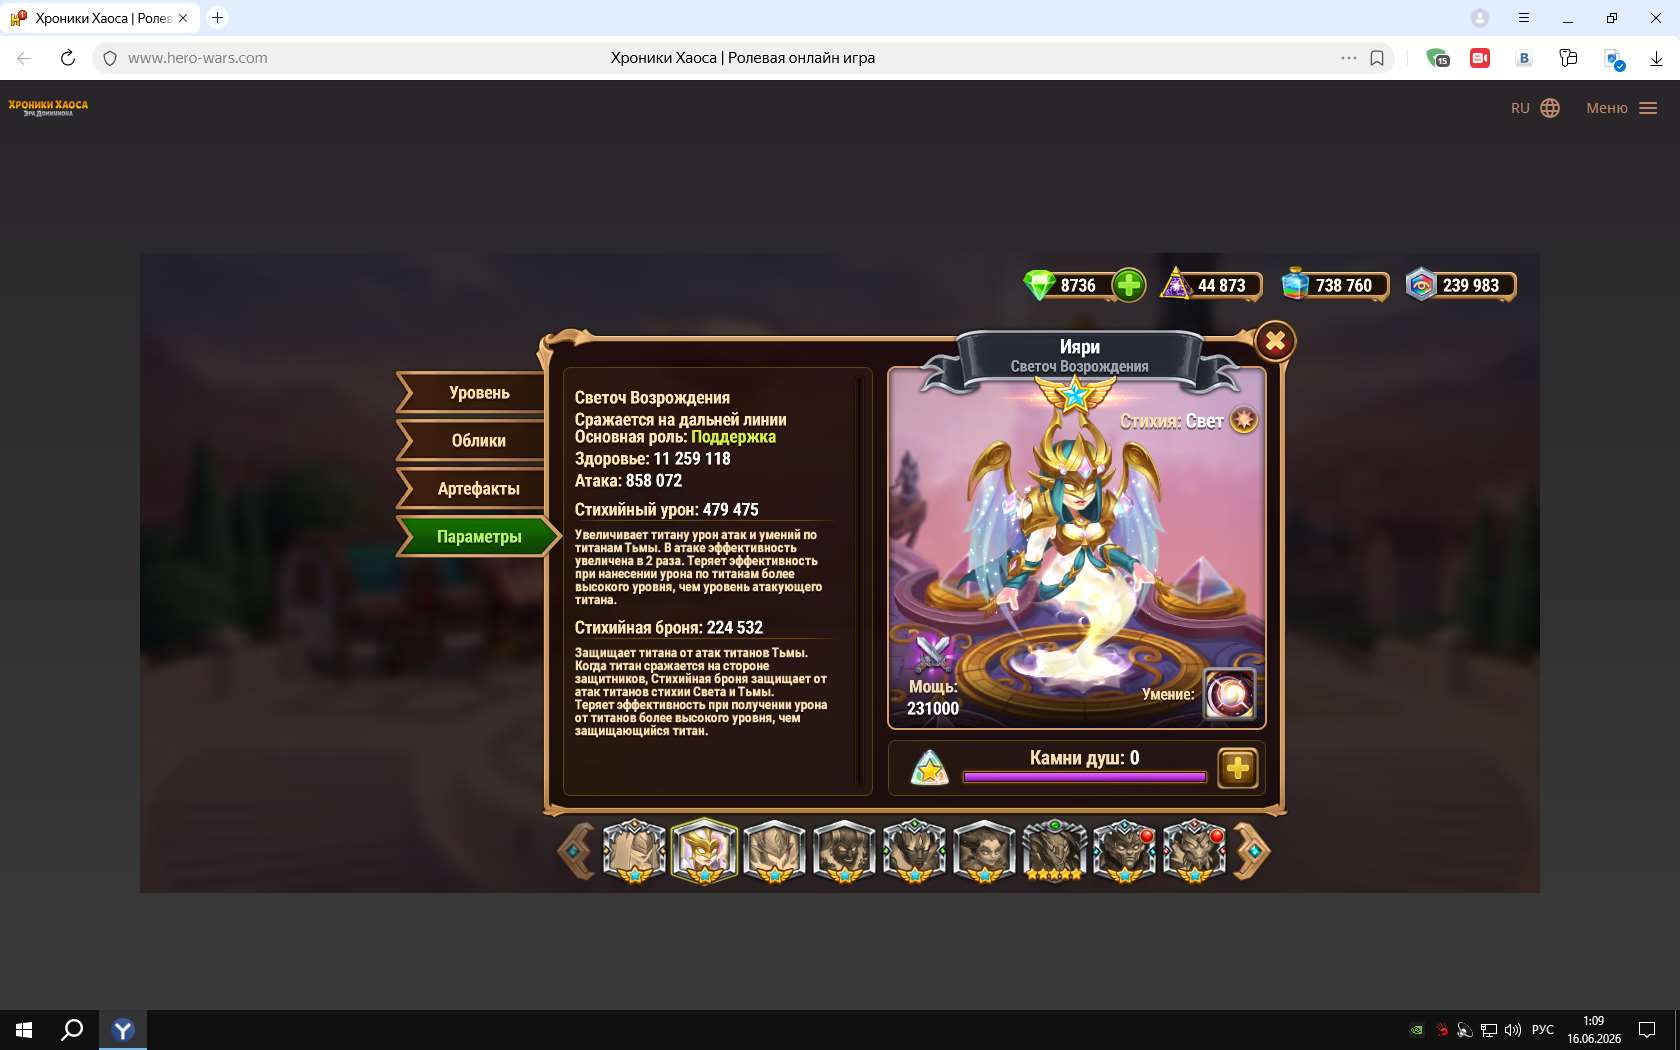Select the last titan portrait with red dot
This screenshot has height=1050, width=1680.
(1194, 851)
